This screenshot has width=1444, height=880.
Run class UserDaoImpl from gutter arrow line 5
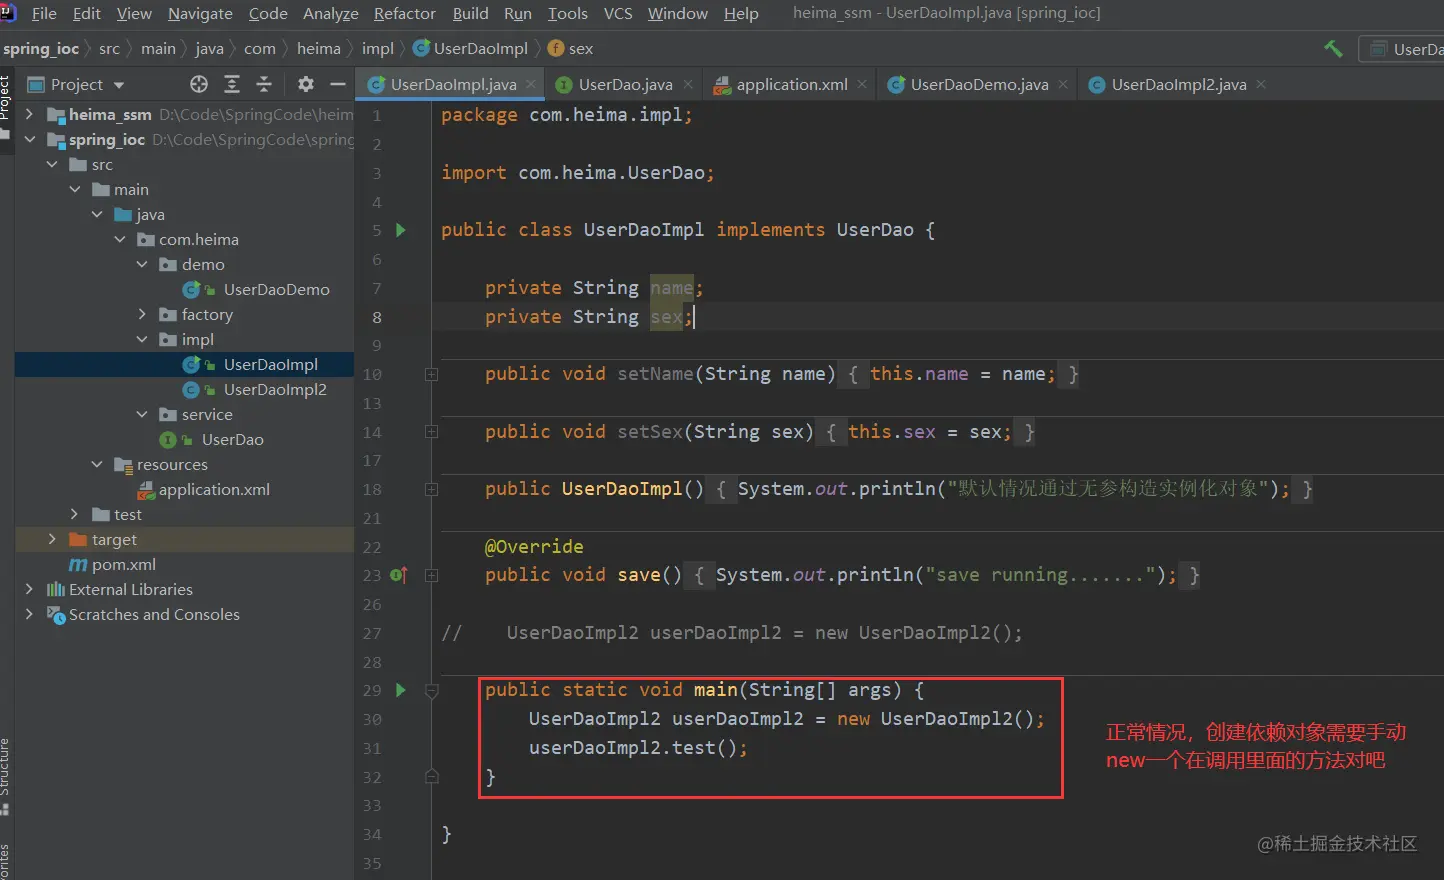click(x=401, y=230)
